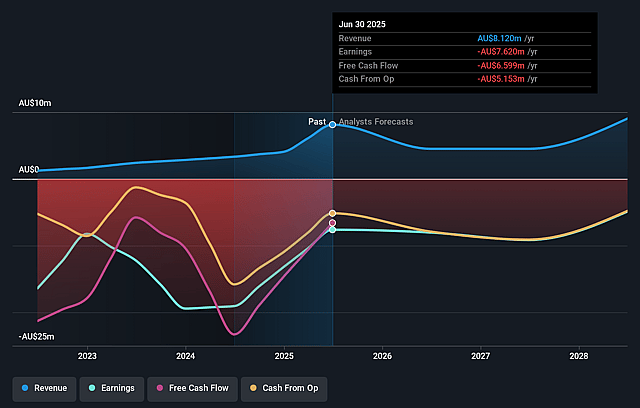Click the 2024 x-axis label
The height and width of the screenshot is (408, 640).
(185, 356)
